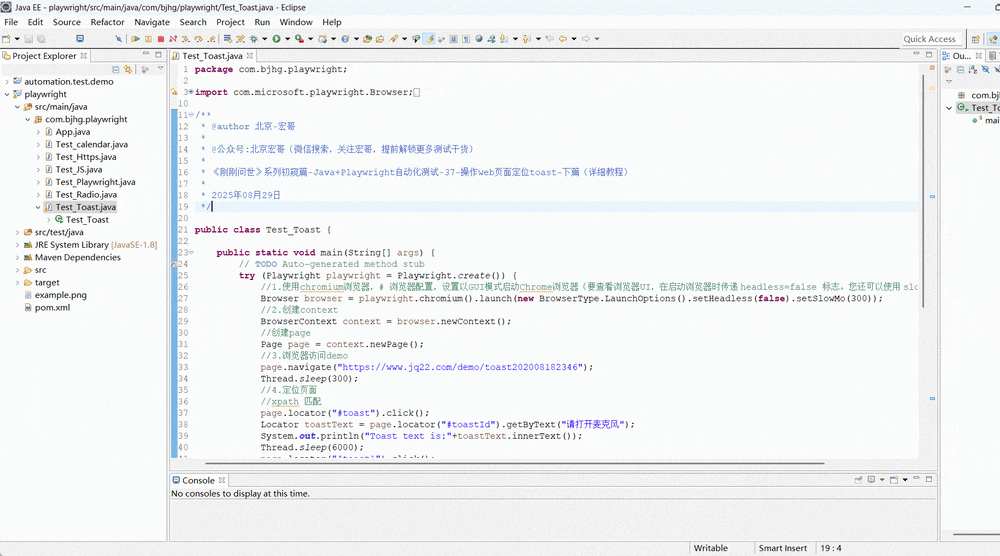Open Project Explorer View Menu triangle
Screen dimensions: 1000x556
coord(161,69)
